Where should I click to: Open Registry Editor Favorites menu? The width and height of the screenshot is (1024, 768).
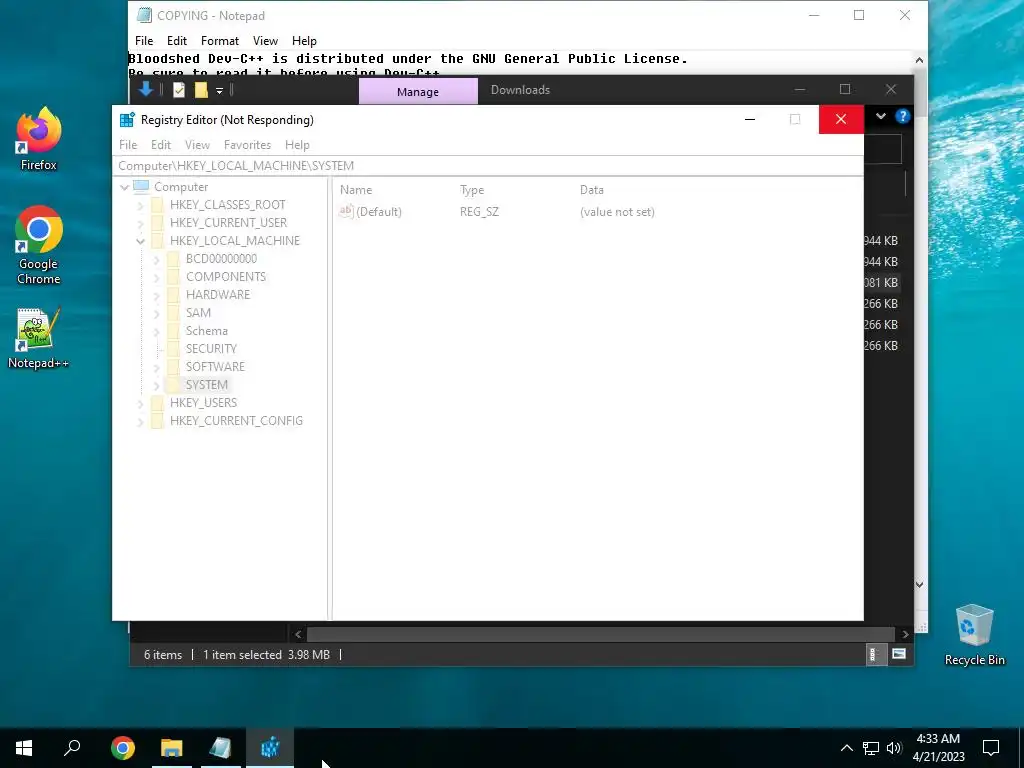coord(247,145)
